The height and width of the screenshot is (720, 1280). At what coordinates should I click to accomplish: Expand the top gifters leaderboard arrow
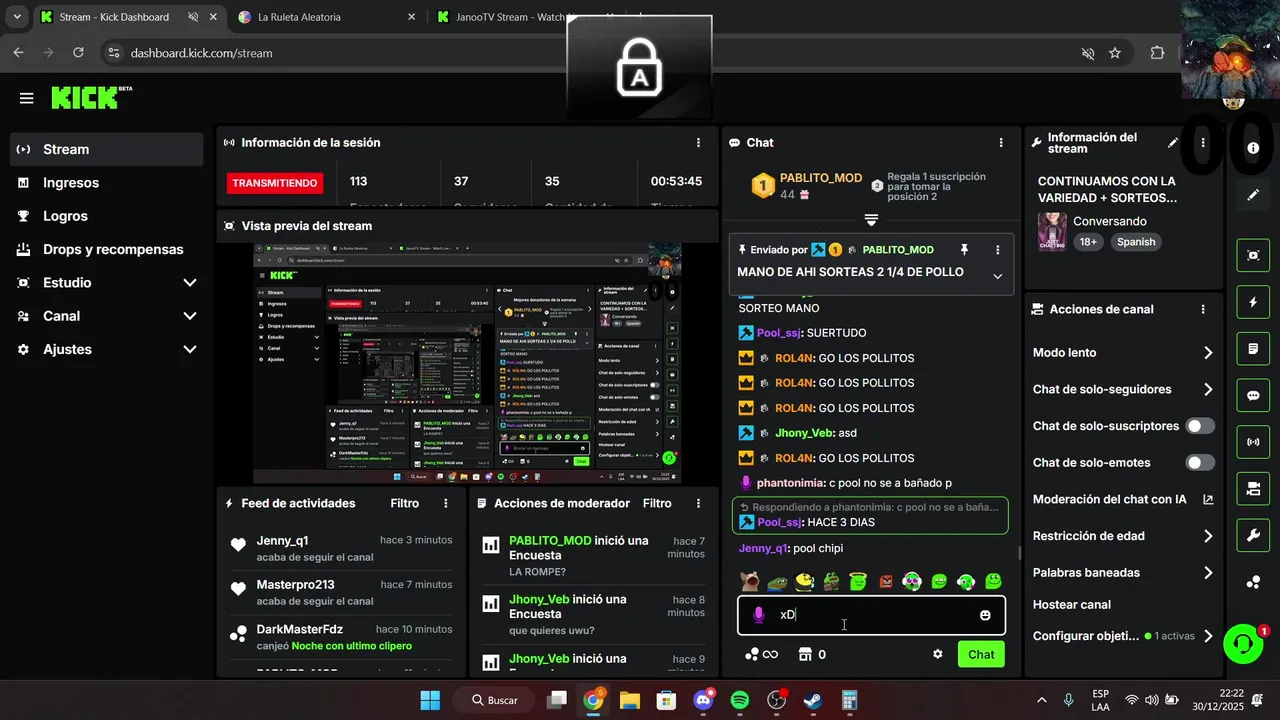[x=871, y=220]
